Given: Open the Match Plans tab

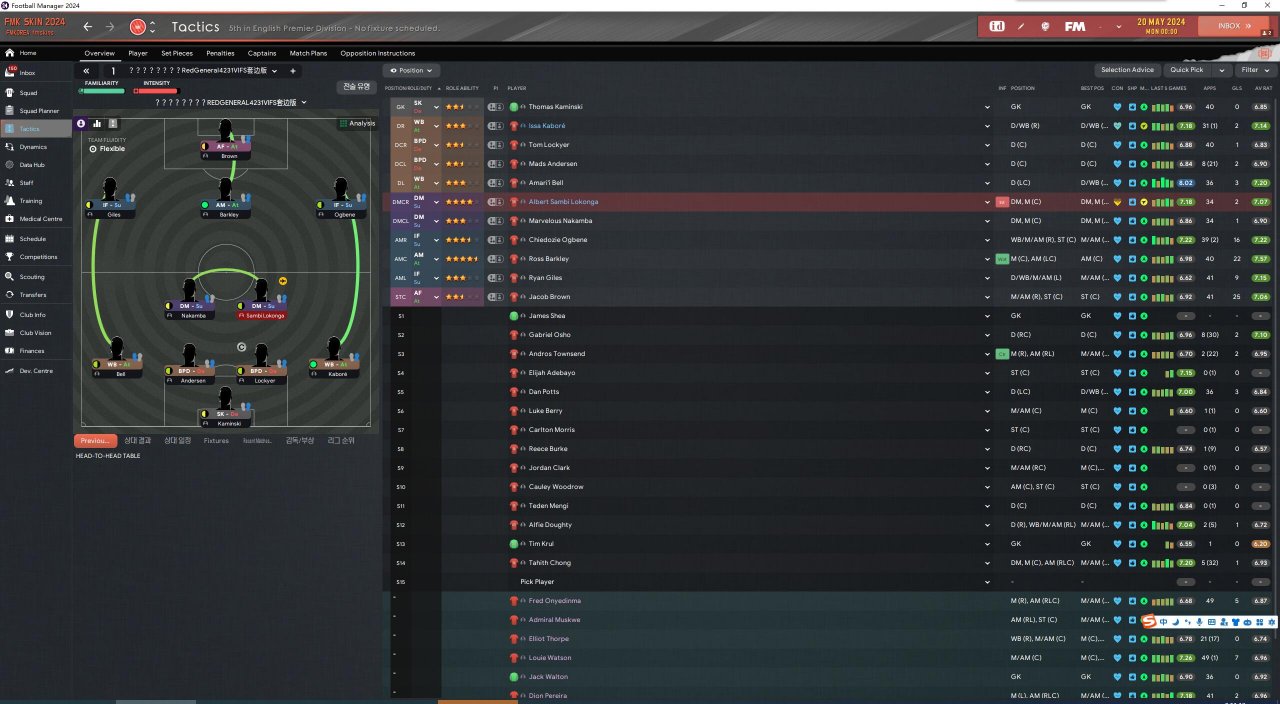Looking at the screenshot, I should [x=309, y=53].
